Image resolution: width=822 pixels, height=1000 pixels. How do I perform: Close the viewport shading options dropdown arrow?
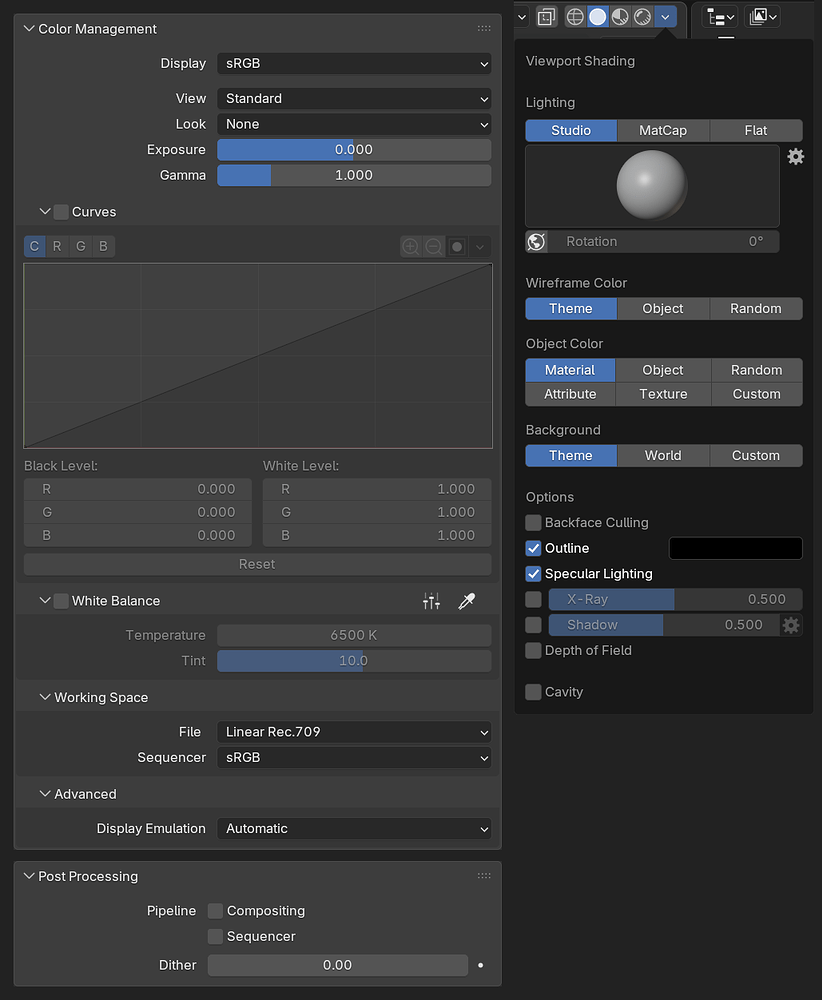click(x=665, y=17)
